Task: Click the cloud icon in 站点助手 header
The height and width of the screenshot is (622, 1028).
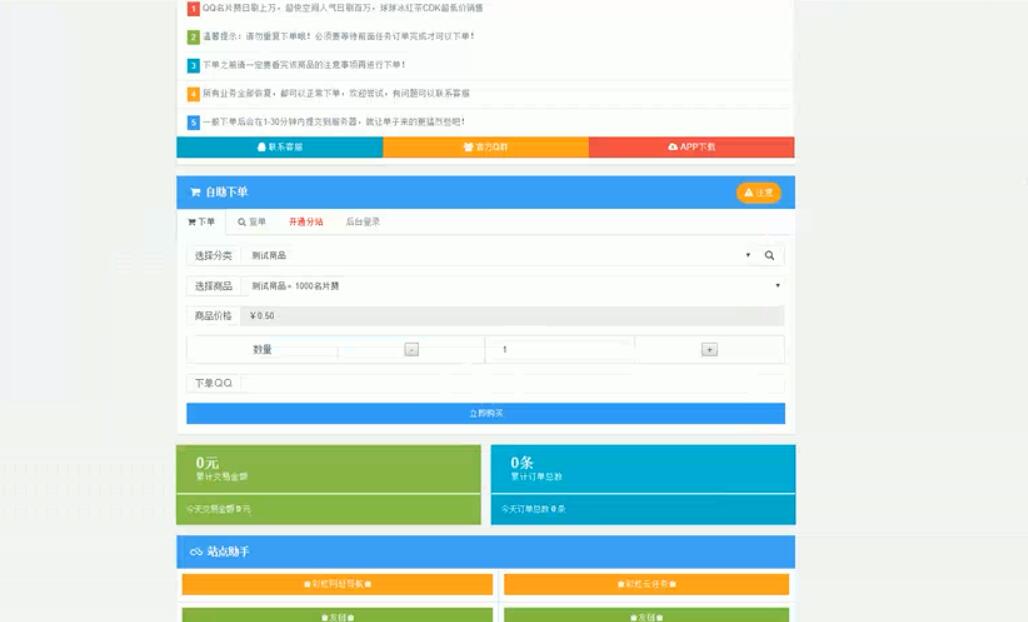Action: pyautogui.click(x=195, y=552)
